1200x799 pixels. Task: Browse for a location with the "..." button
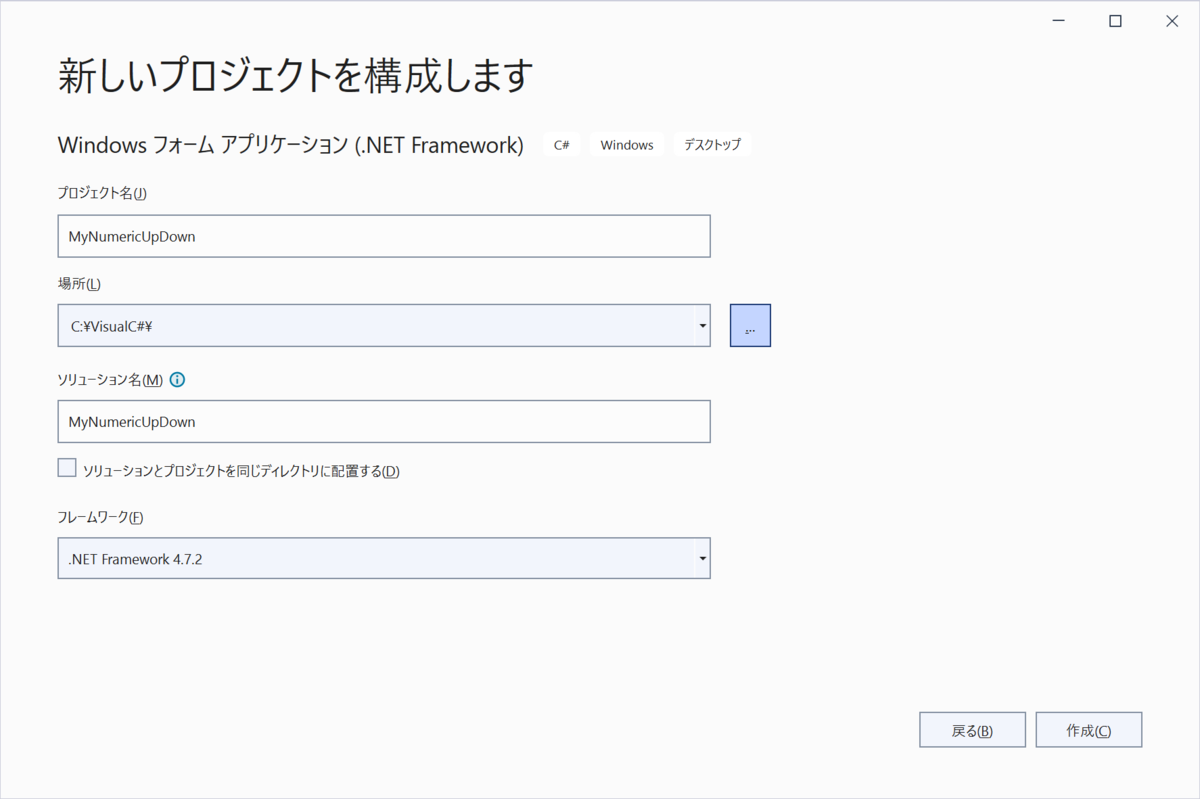coord(749,325)
